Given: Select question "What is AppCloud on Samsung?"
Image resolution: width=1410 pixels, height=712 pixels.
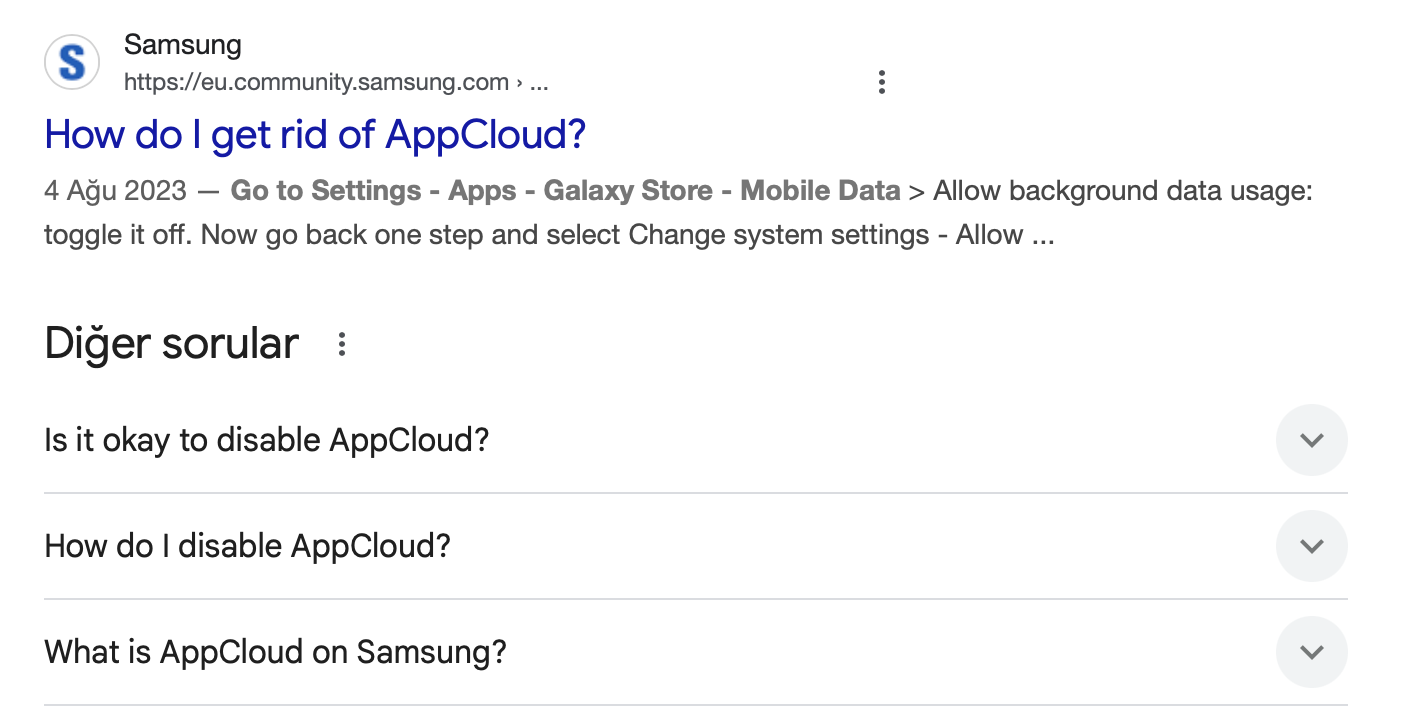Looking at the screenshot, I should pos(276,652).
